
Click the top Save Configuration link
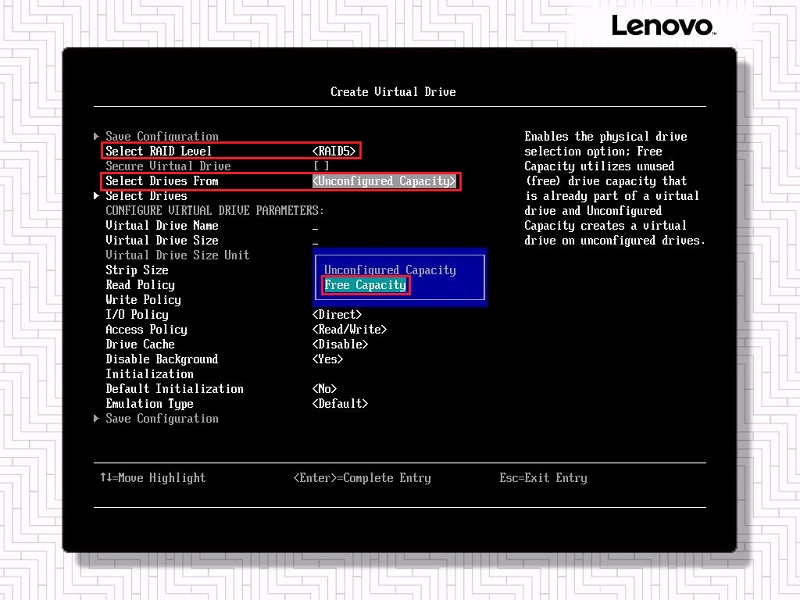(x=161, y=136)
